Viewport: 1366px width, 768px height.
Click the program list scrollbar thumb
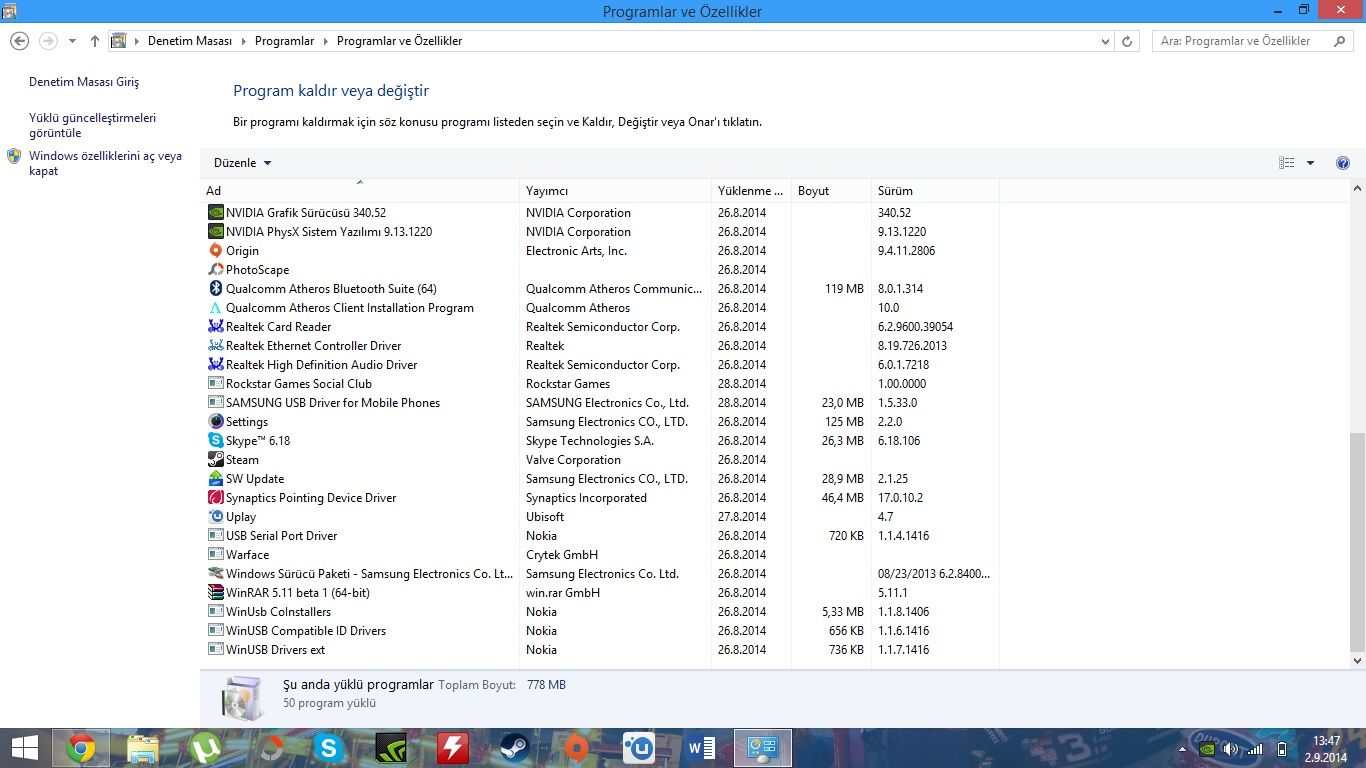point(1357,541)
